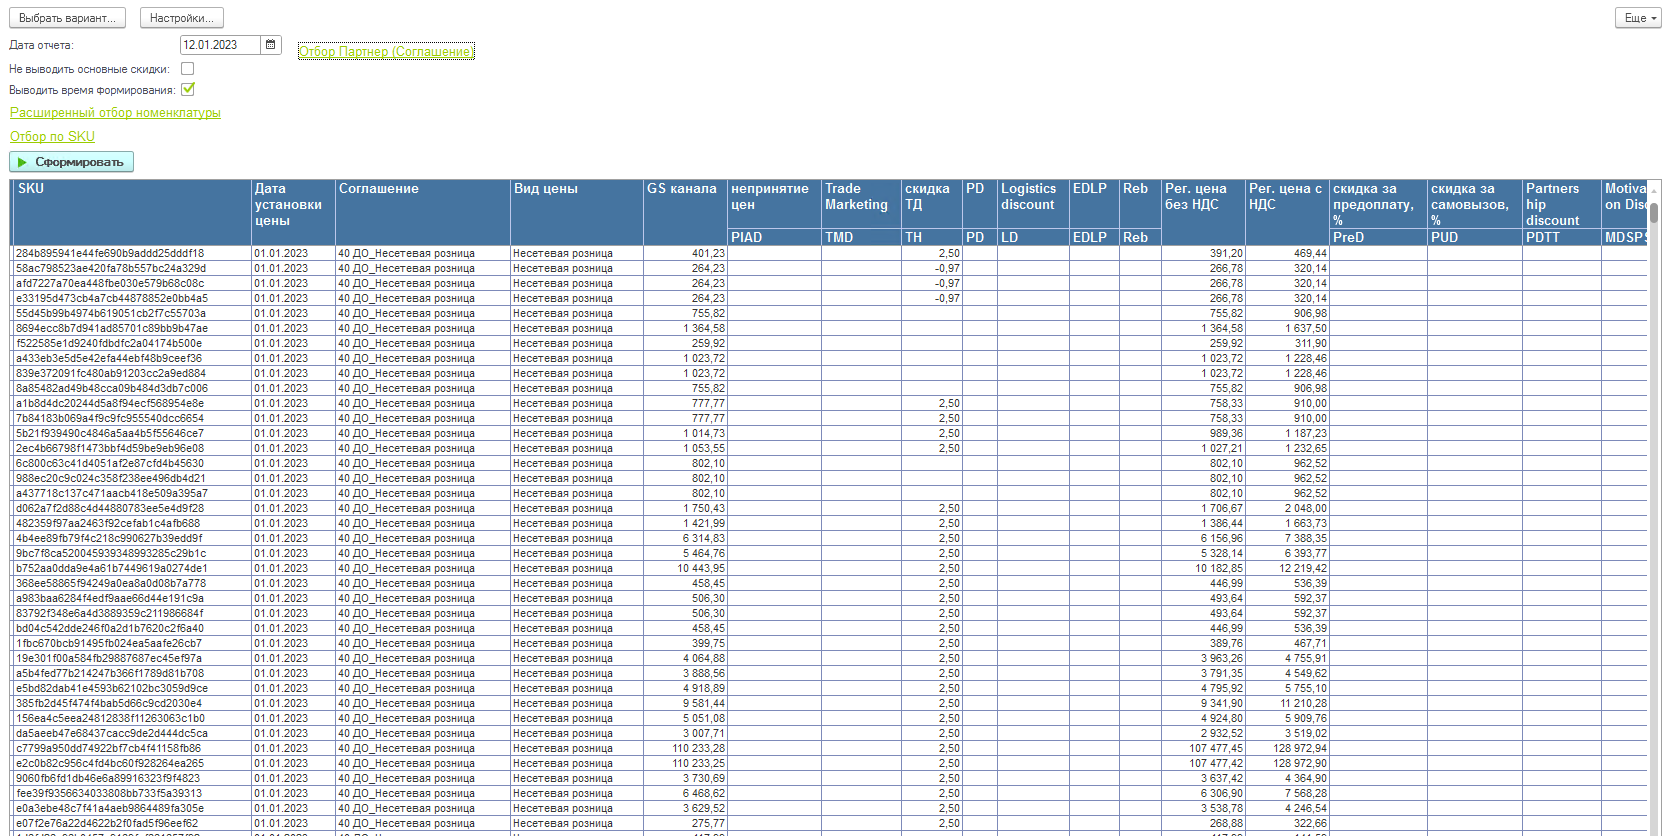Select the Trade Marketing column header
Viewport: 1675px width, 836px height.
[861, 204]
